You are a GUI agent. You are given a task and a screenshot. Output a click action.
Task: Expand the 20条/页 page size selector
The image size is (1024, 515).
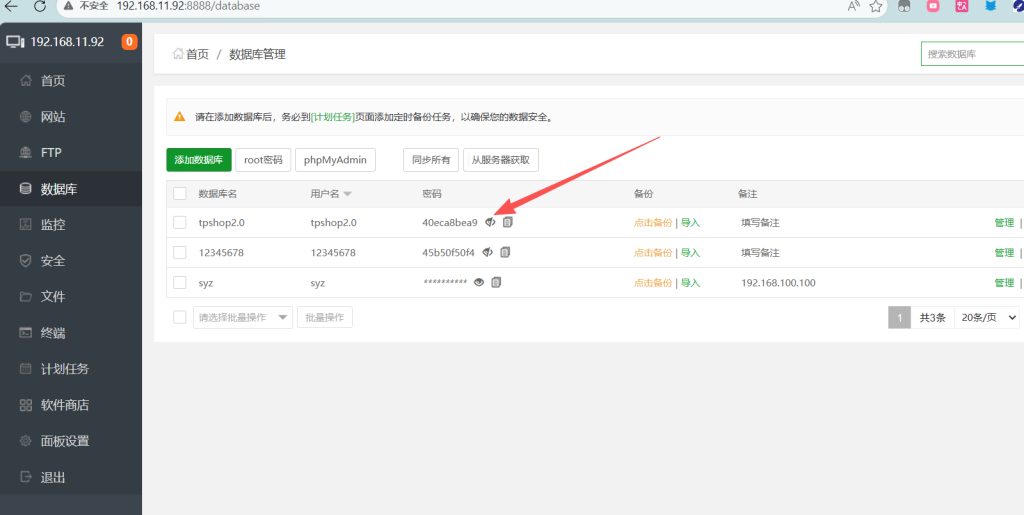click(x=987, y=317)
